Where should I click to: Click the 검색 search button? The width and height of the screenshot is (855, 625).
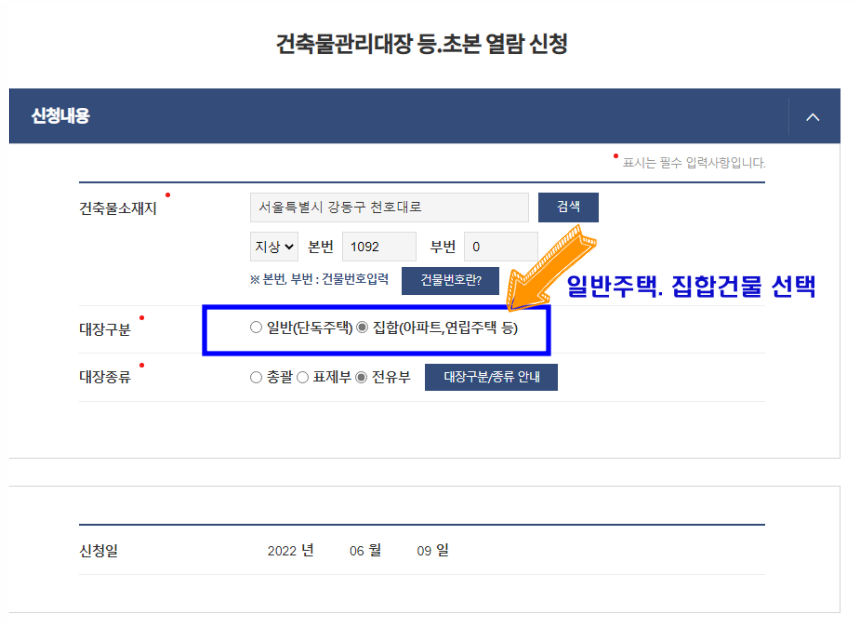568,207
